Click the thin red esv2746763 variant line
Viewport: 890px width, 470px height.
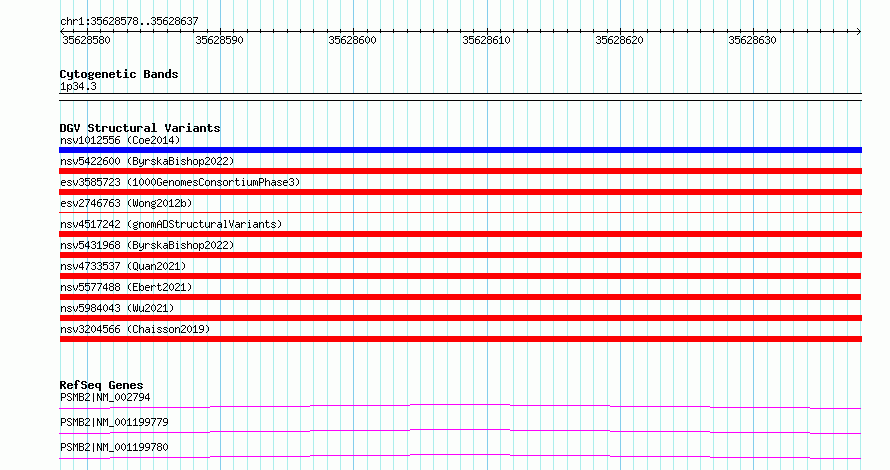point(460,213)
